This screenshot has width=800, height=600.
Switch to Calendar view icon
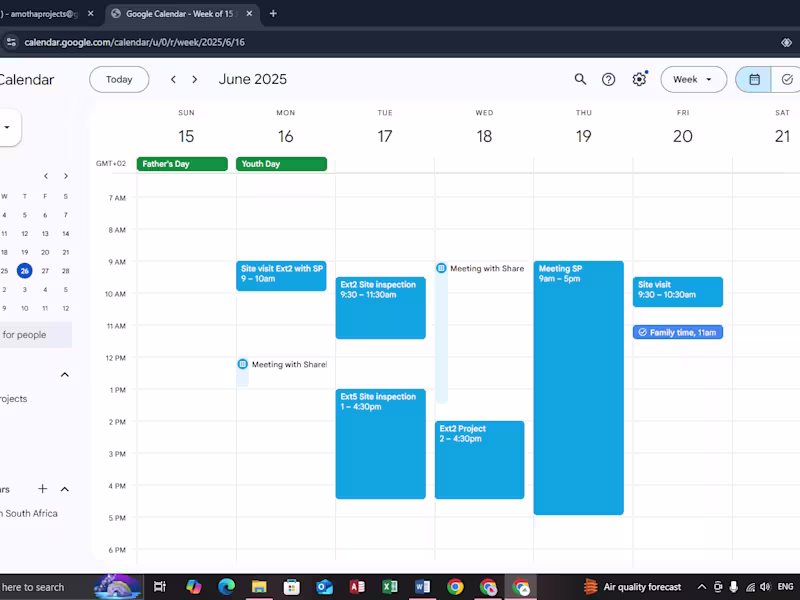click(754, 79)
